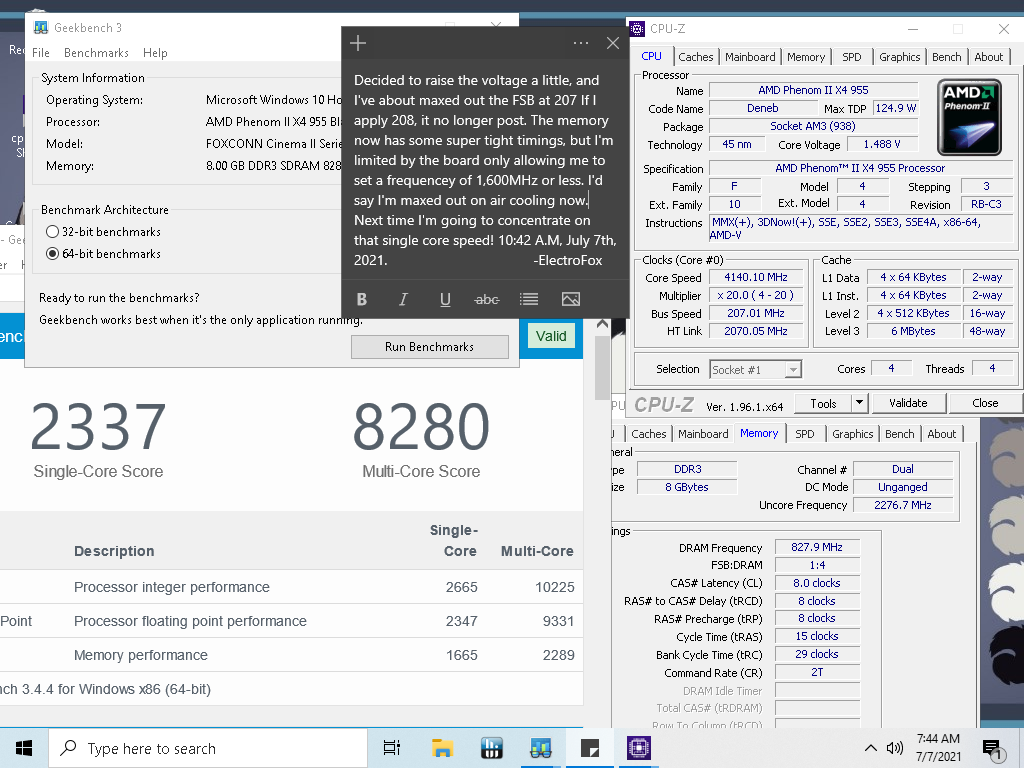The width and height of the screenshot is (1024, 768).
Task: Add a new sticky note with plus icon
Action: point(358,44)
